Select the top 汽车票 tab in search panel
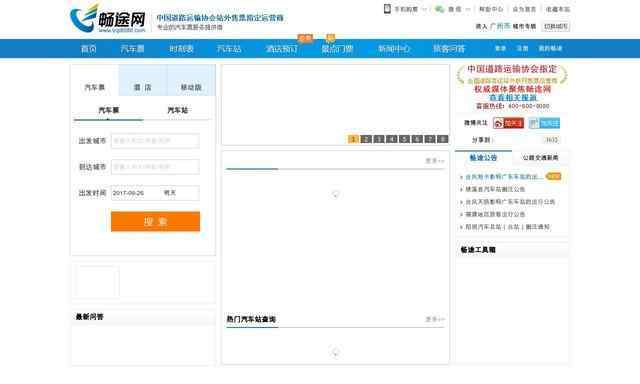 pyautogui.click(x=95, y=80)
